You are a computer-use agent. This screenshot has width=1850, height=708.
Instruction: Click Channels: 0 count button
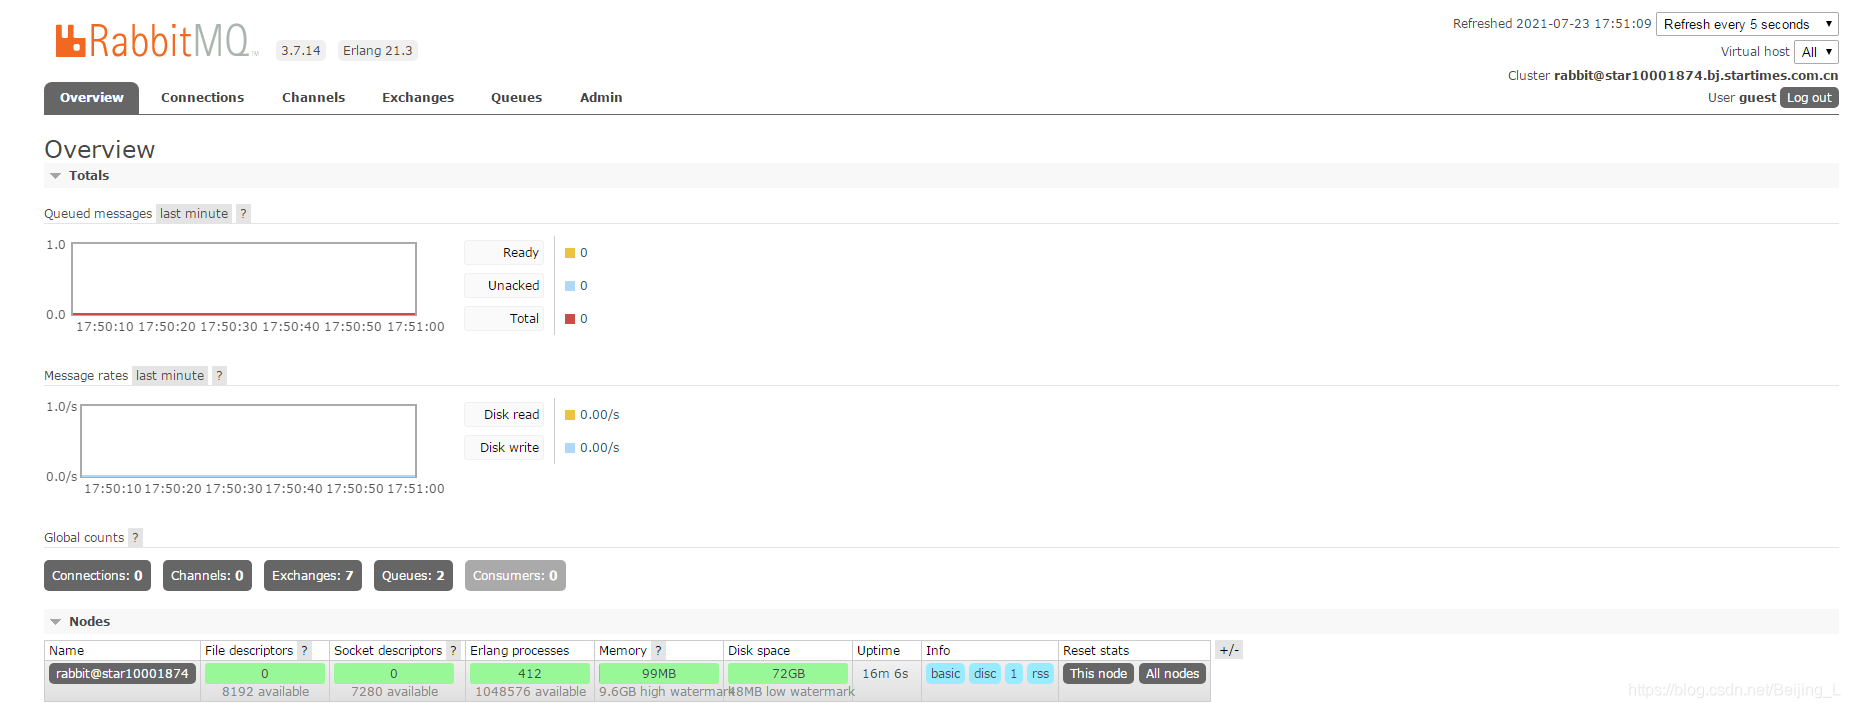[x=207, y=575]
